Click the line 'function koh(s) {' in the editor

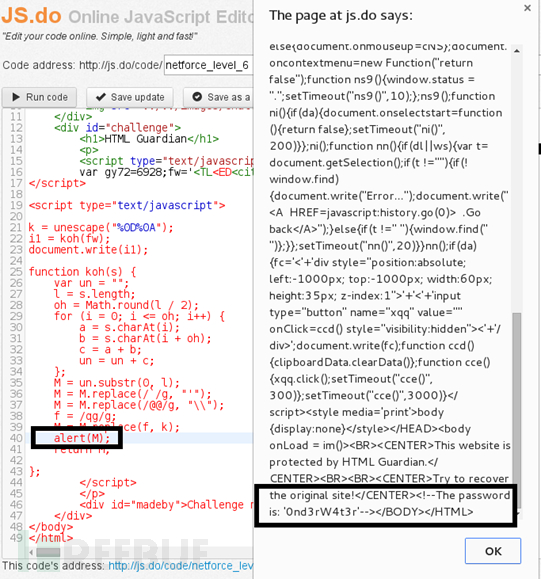(x=83, y=272)
